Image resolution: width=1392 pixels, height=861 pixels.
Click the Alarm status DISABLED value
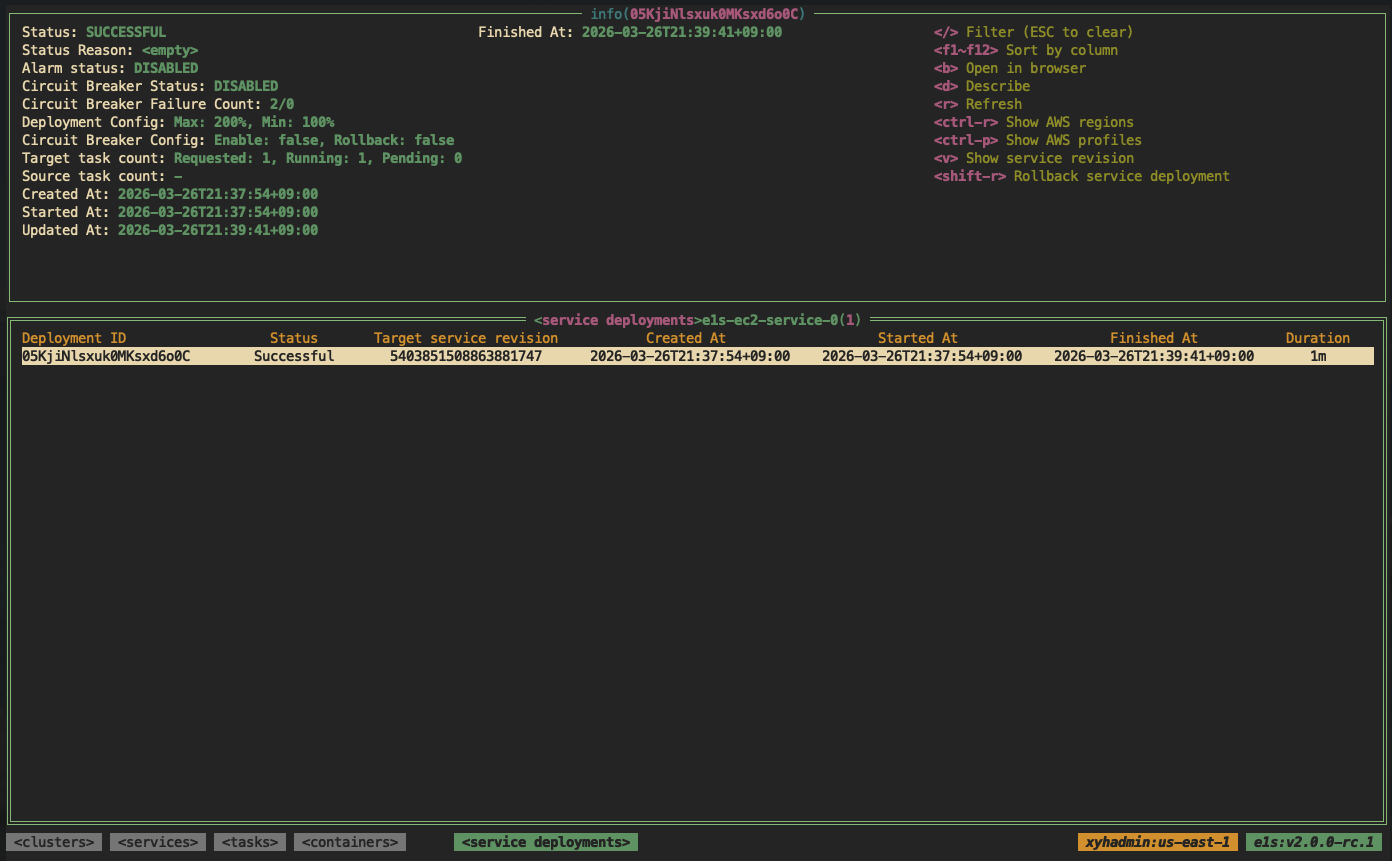pos(166,68)
